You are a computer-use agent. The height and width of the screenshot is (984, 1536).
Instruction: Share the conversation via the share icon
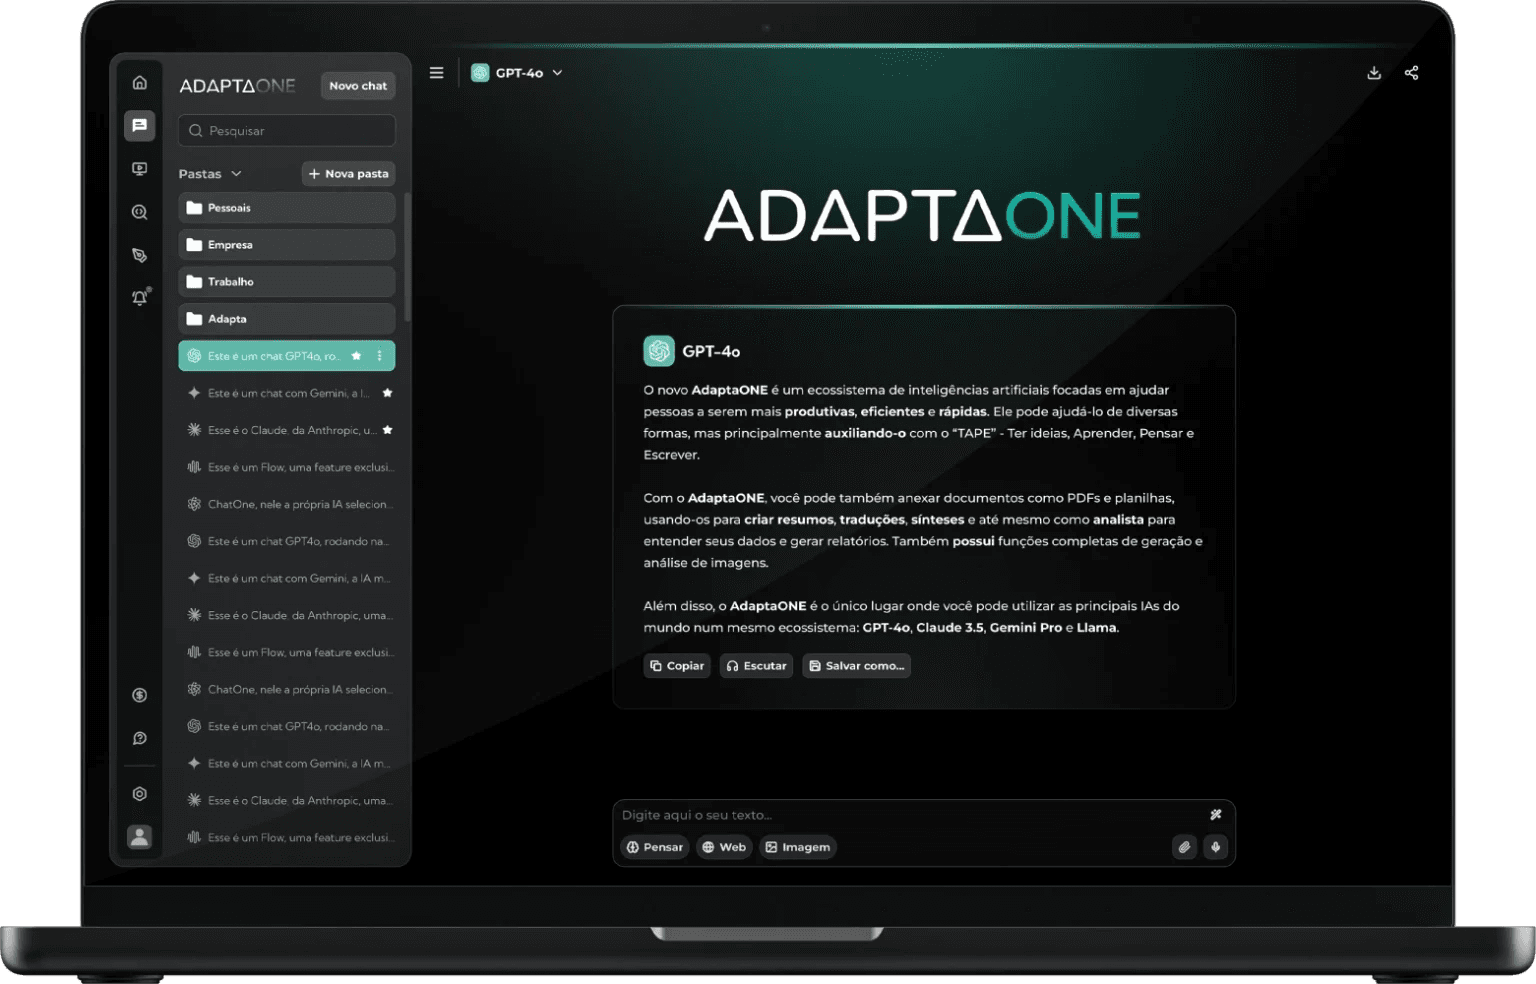(1412, 72)
